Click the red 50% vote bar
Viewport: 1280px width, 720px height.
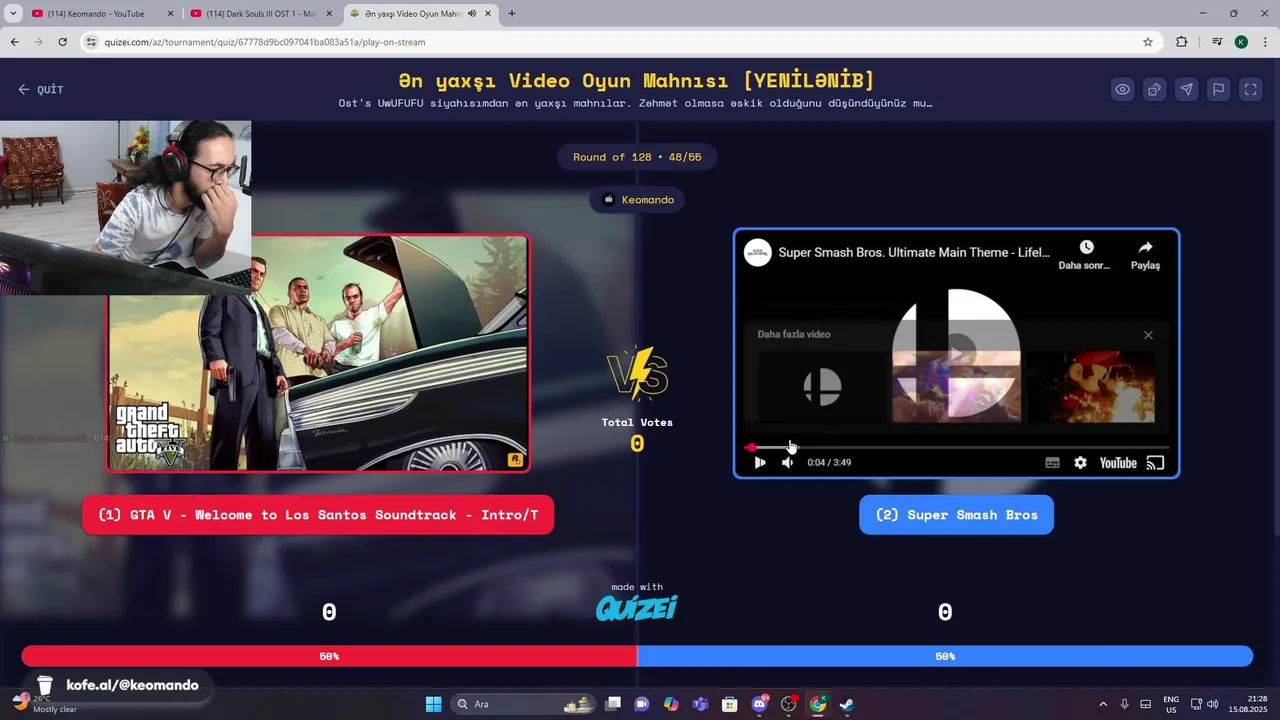coord(329,656)
